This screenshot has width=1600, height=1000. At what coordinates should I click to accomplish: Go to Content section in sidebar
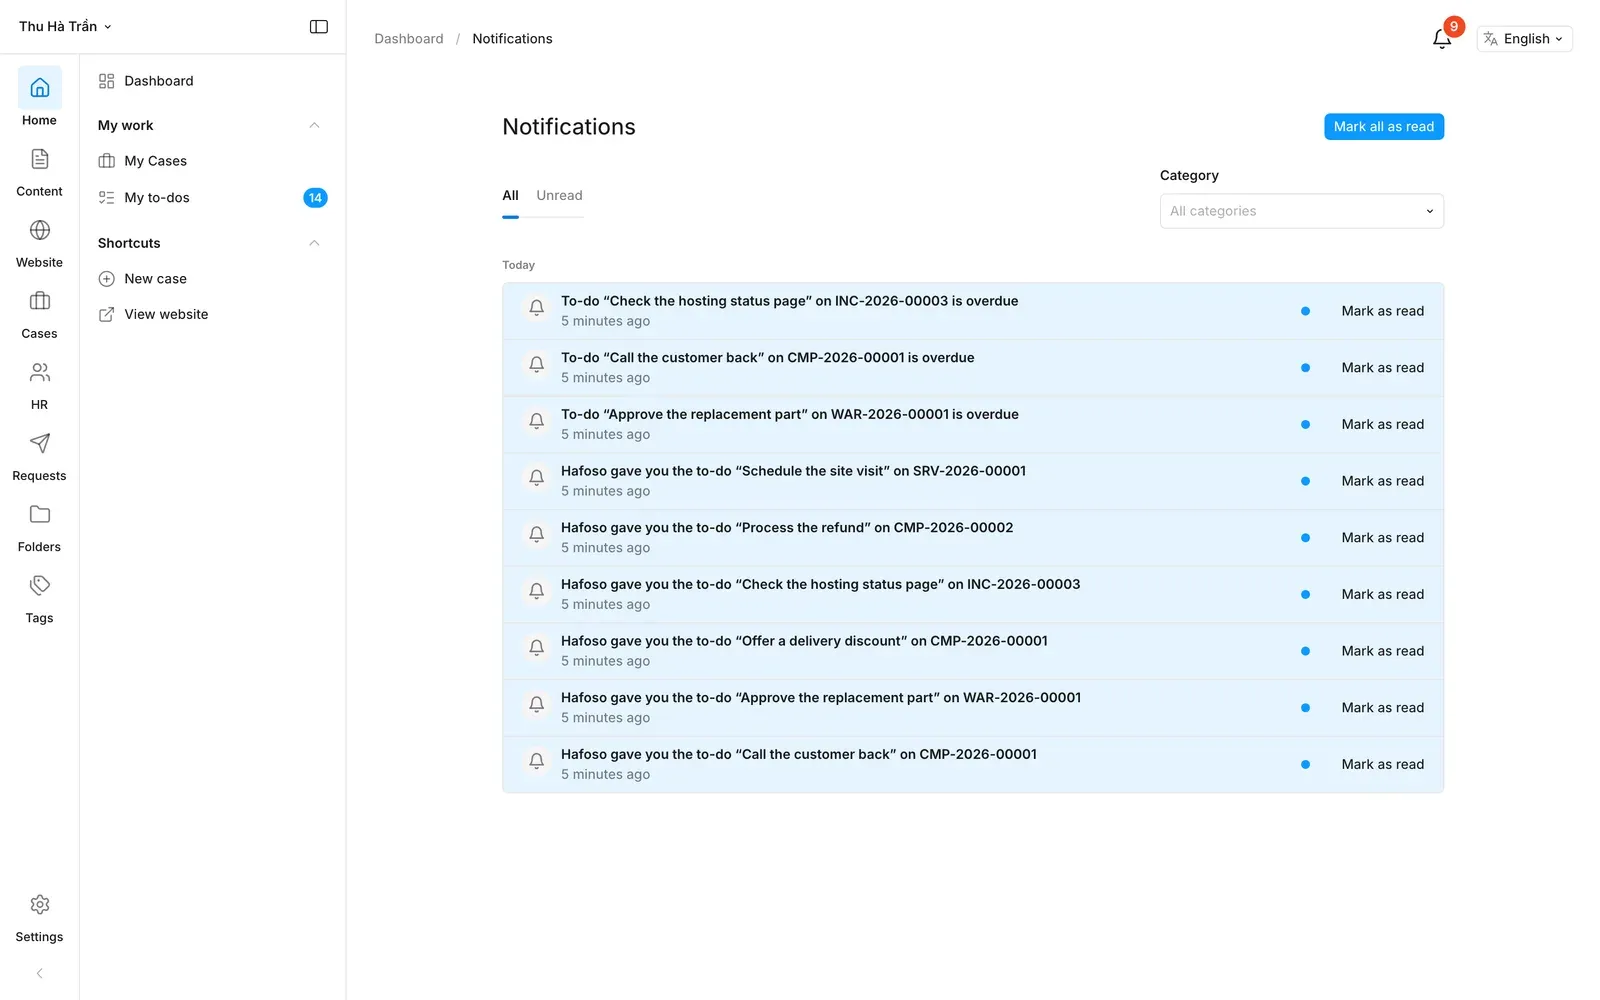point(40,173)
